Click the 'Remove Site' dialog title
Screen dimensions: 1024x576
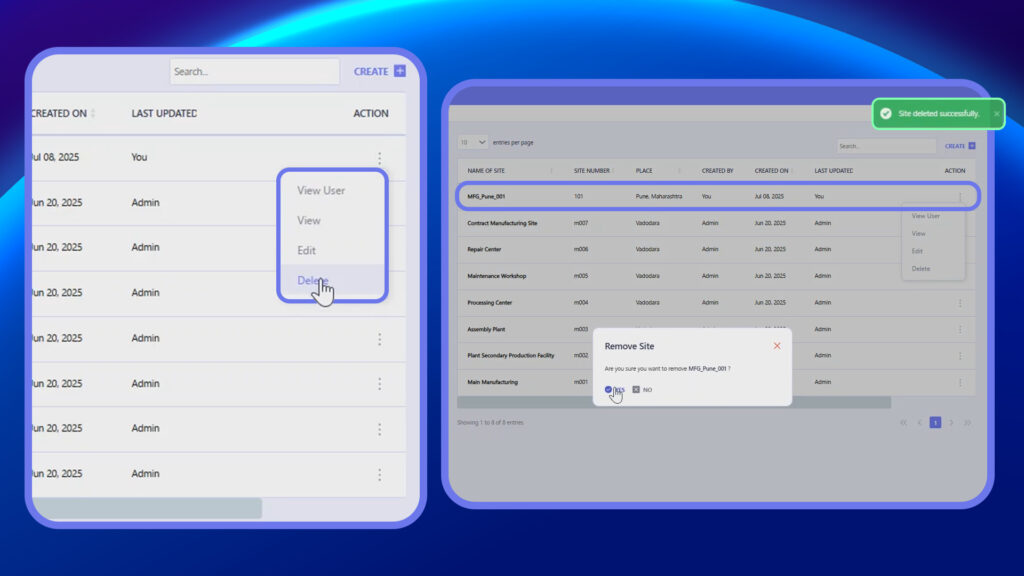629,346
